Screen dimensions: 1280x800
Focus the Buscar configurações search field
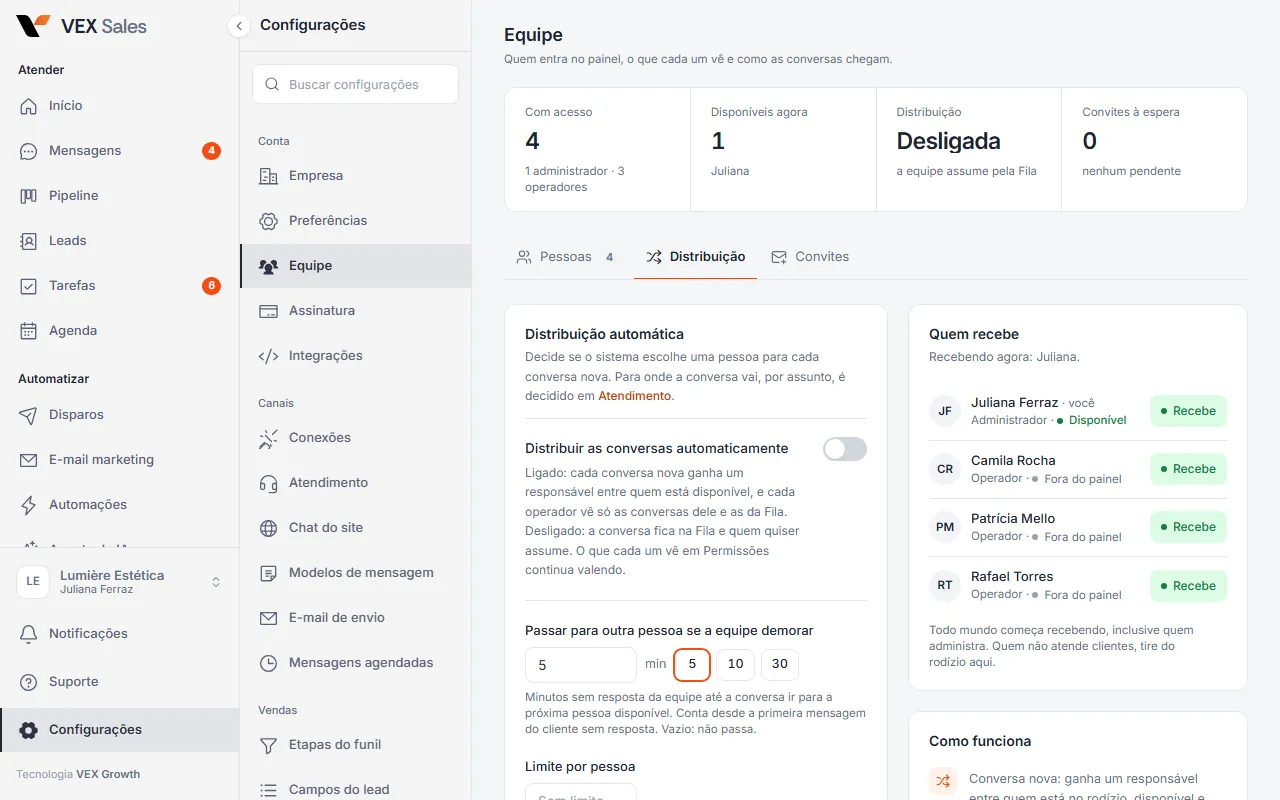pos(355,85)
